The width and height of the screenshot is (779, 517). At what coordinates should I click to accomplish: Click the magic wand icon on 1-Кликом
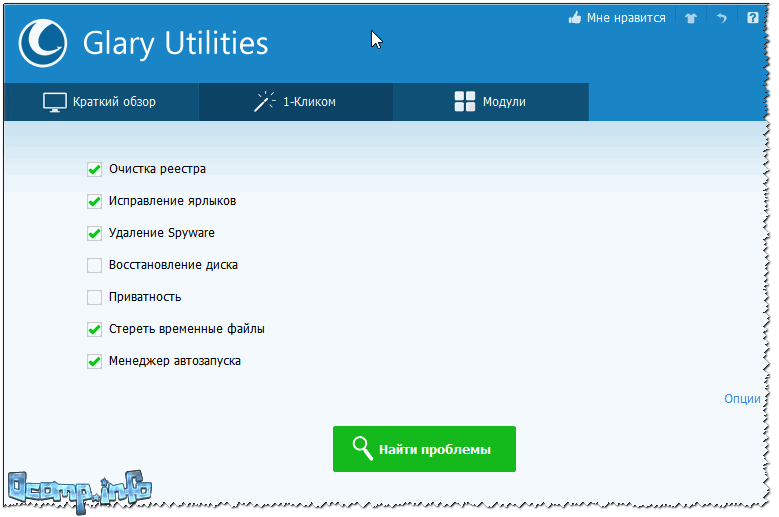(x=264, y=101)
